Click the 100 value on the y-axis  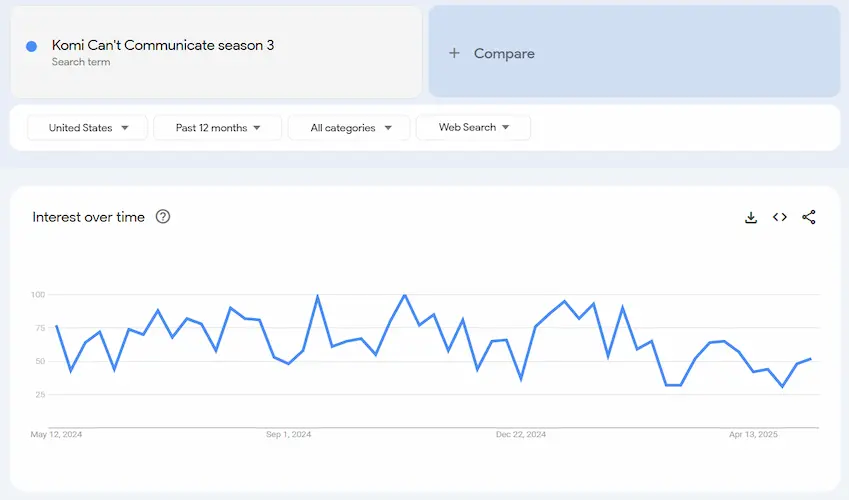[39, 295]
